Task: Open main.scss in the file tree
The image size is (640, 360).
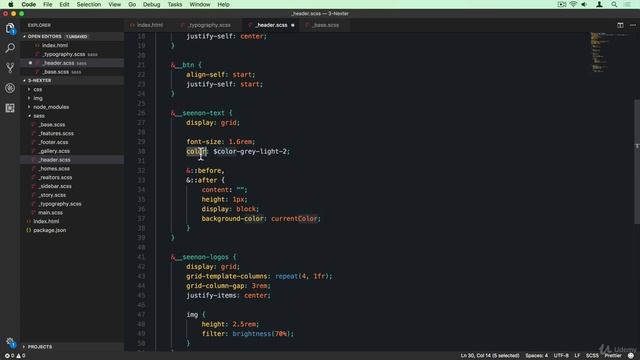Action: [51, 213]
